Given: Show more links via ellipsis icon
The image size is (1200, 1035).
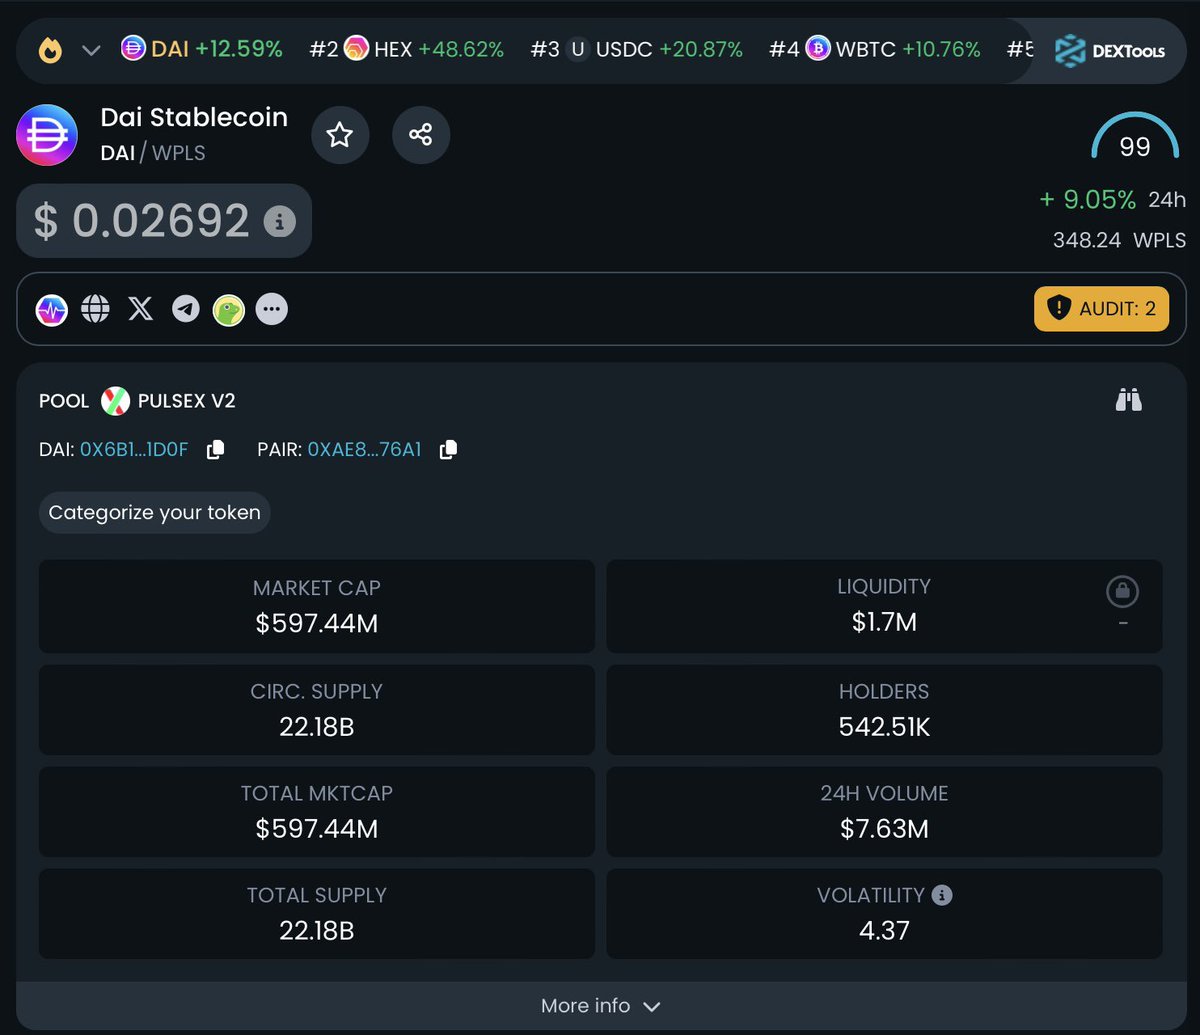Looking at the screenshot, I should [272, 310].
